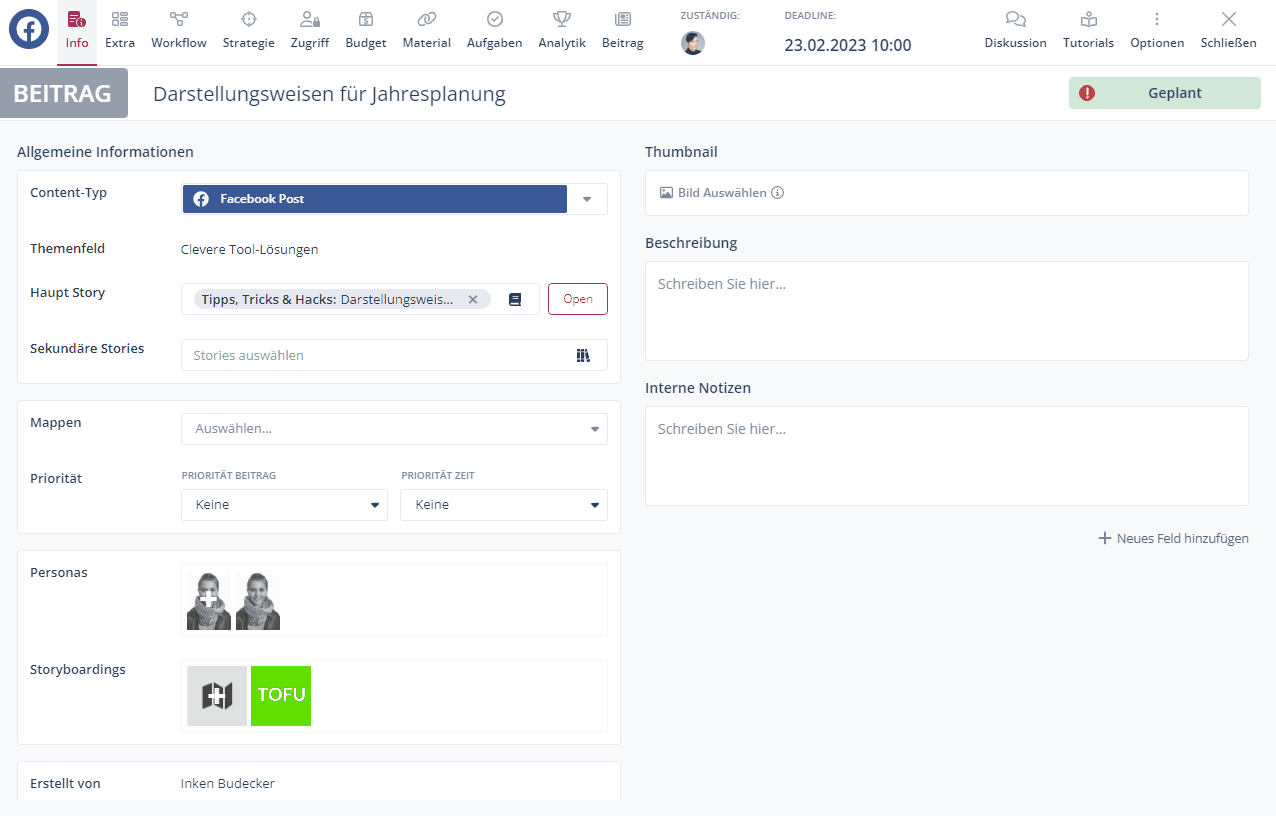Click Neues Feld hinzufügen

(x=1173, y=538)
